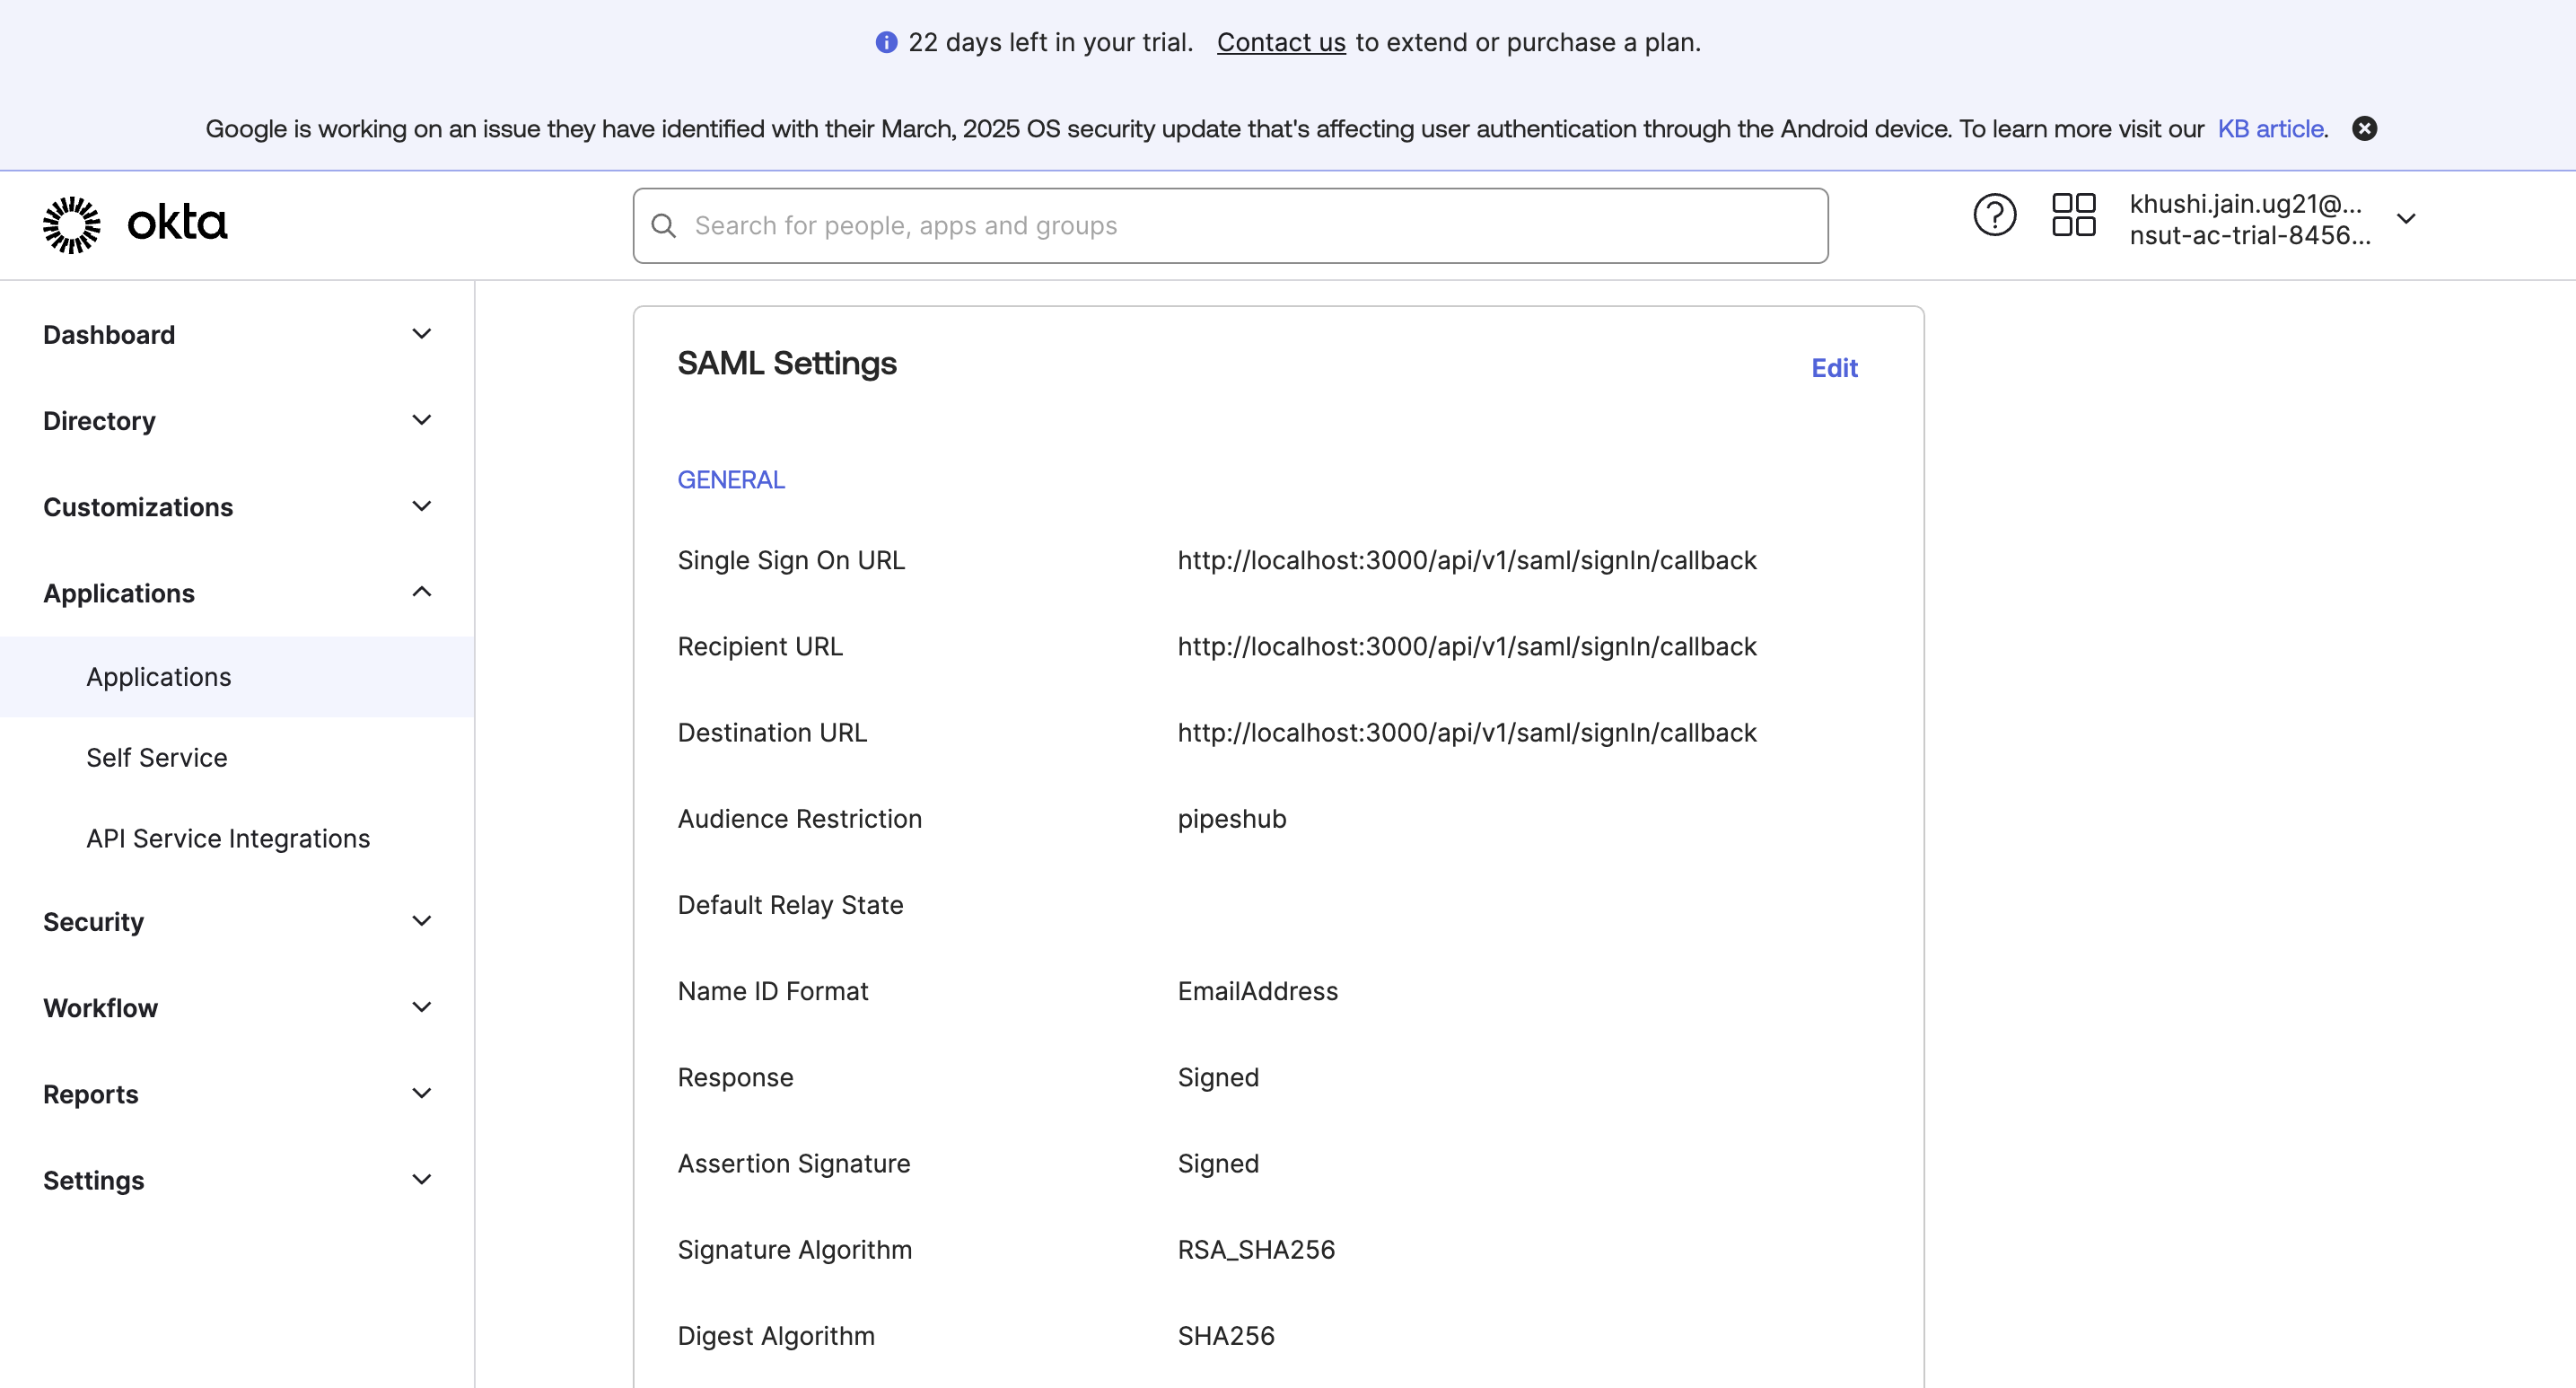Open the KB article link
This screenshot has height=1388, width=2576.
2270,129
